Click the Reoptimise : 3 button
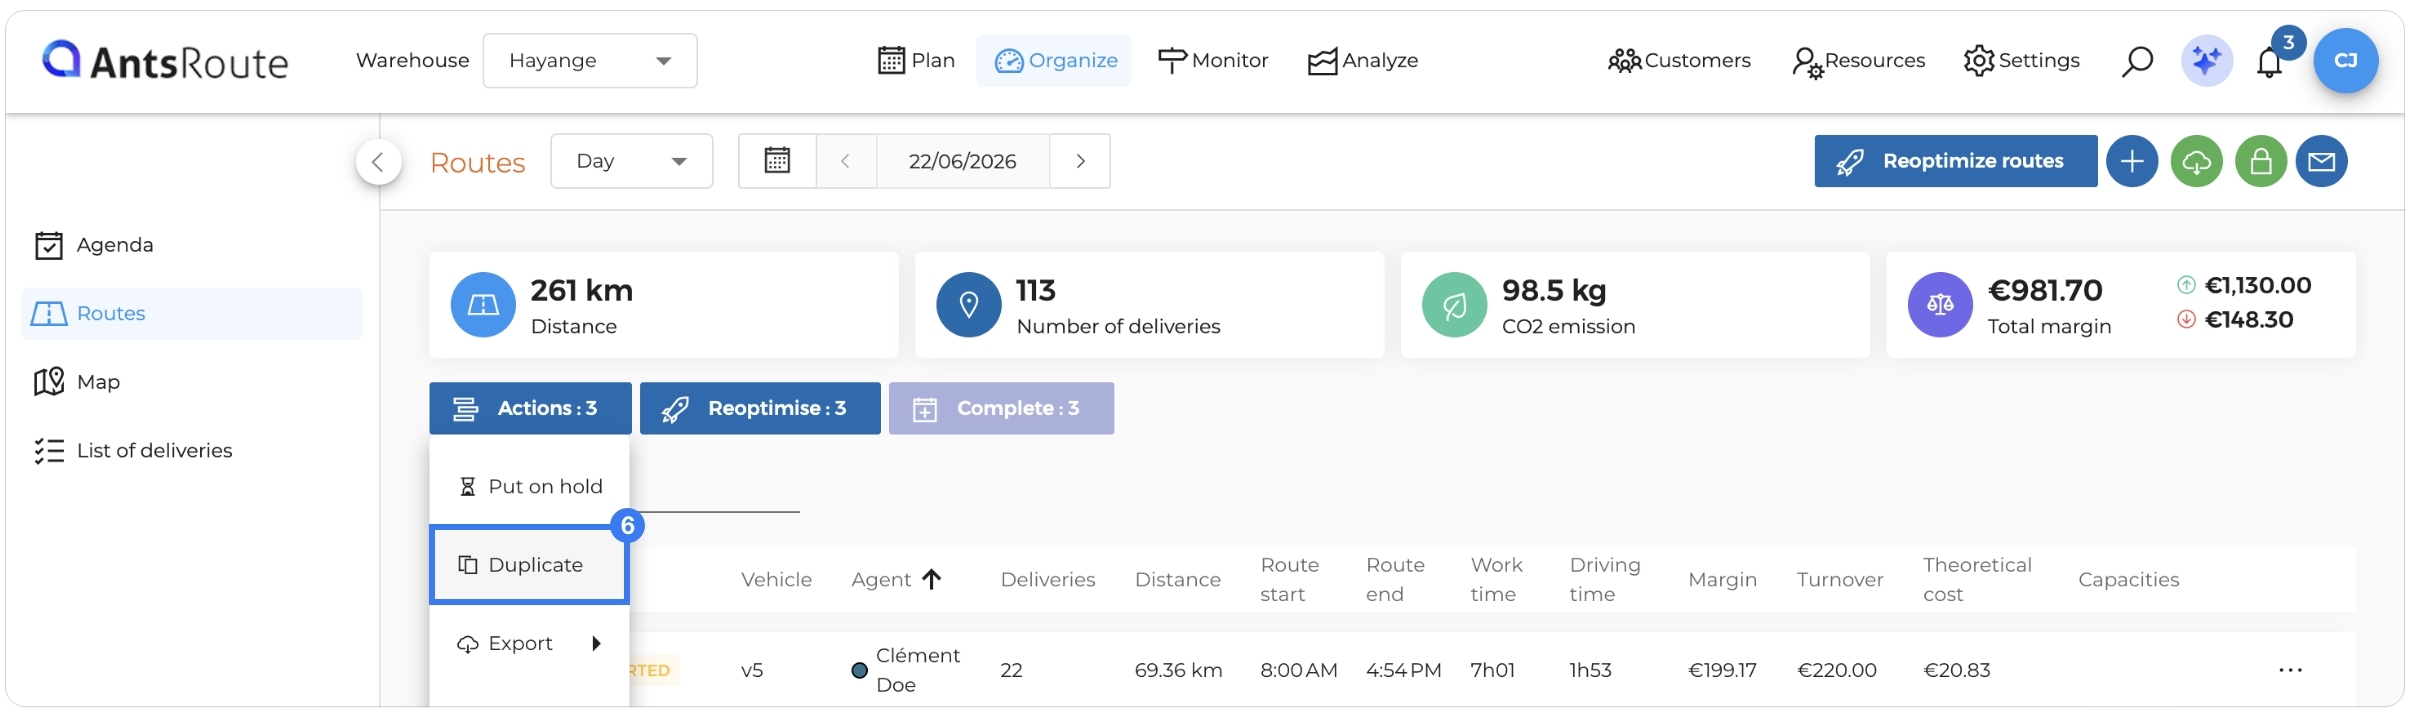Image resolution: width=2410 pixels, height=712 pixels. (760, 408)
